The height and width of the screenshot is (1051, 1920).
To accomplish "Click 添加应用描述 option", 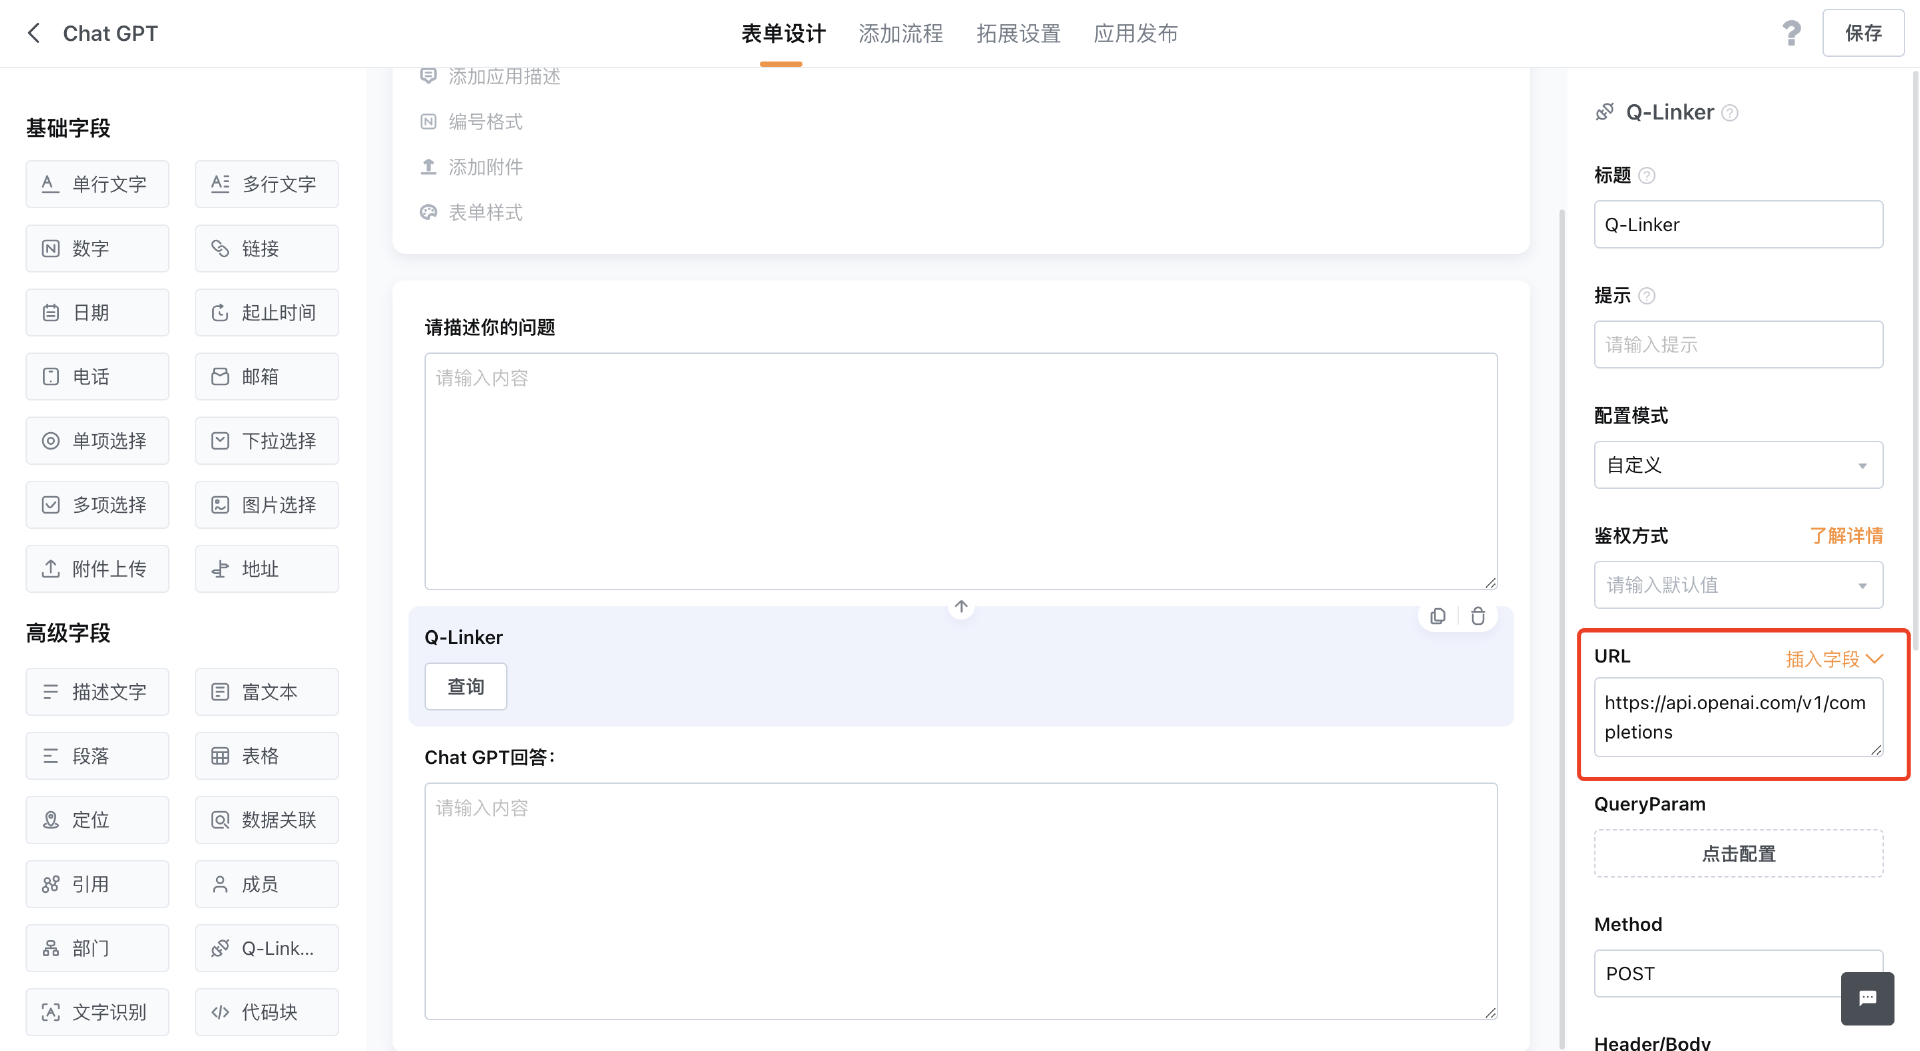I will point(490,76).
